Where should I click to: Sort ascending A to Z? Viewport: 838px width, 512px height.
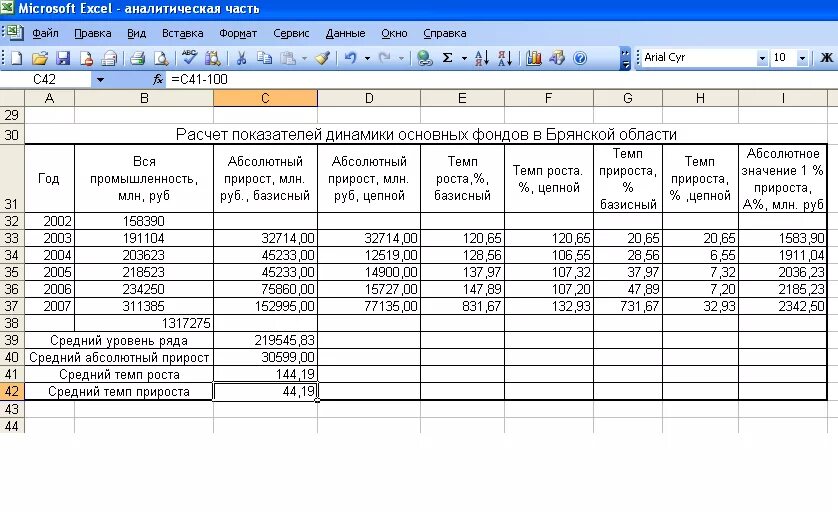482,58
